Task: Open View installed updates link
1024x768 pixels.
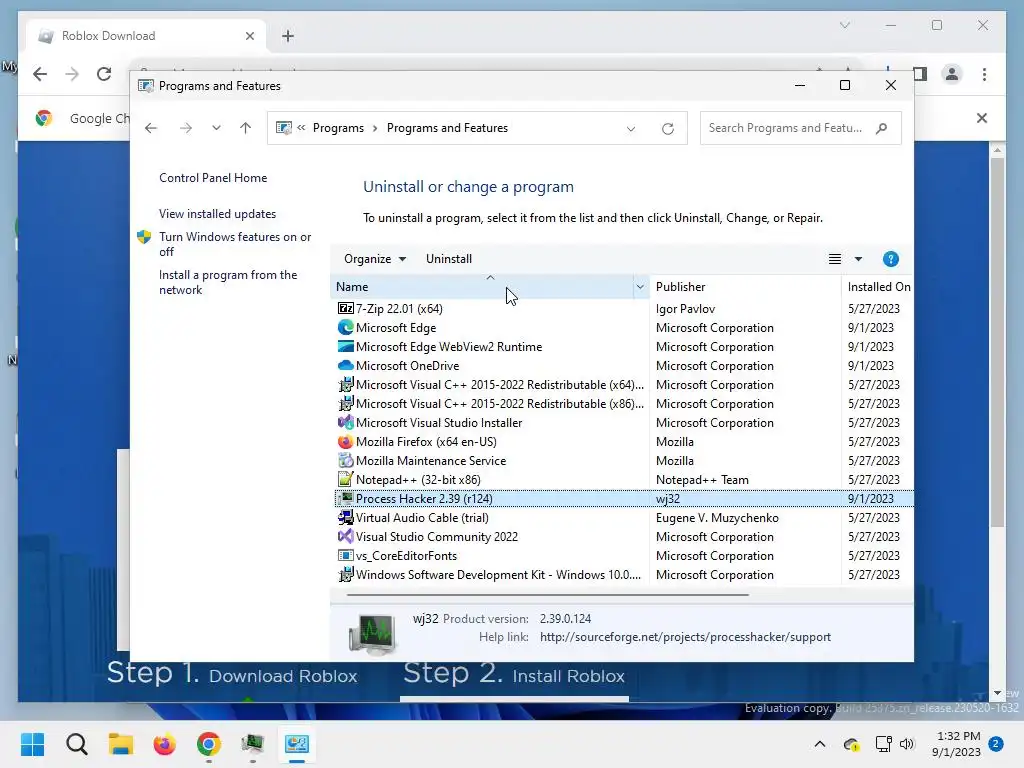Action: tap(217, 214)
